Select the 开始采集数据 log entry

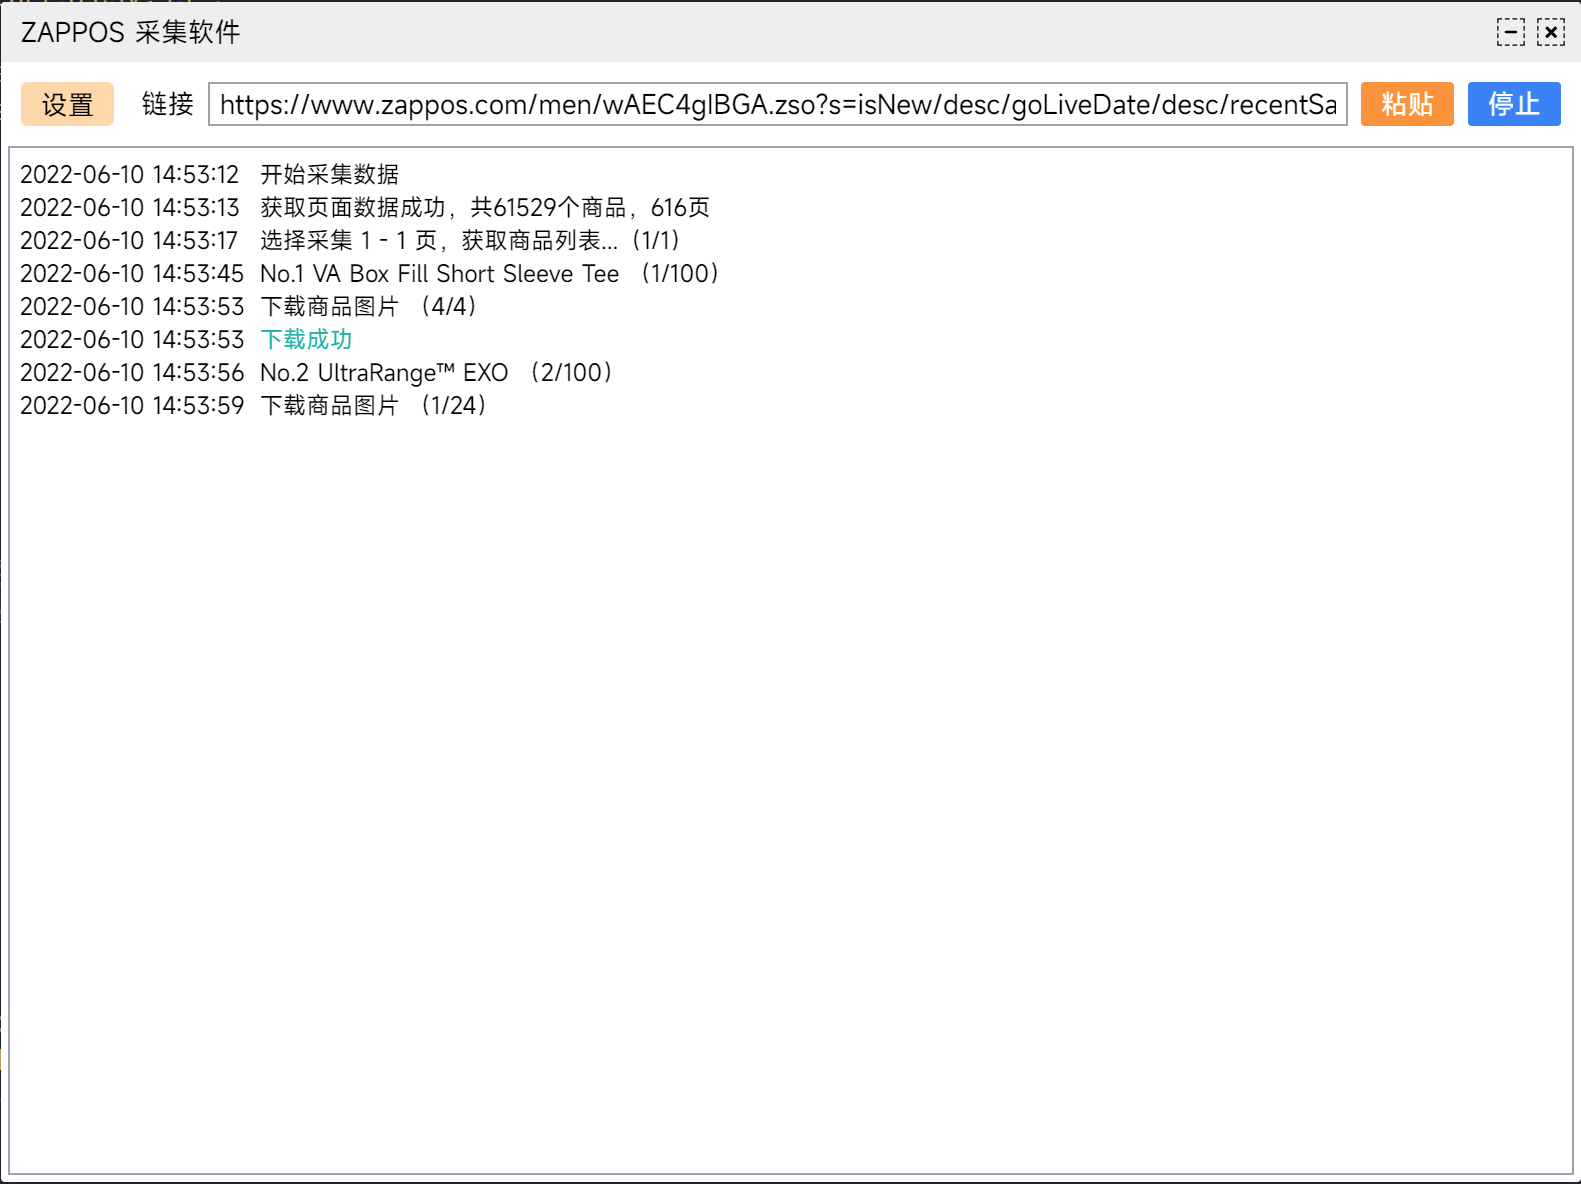[x=329, y=174]
